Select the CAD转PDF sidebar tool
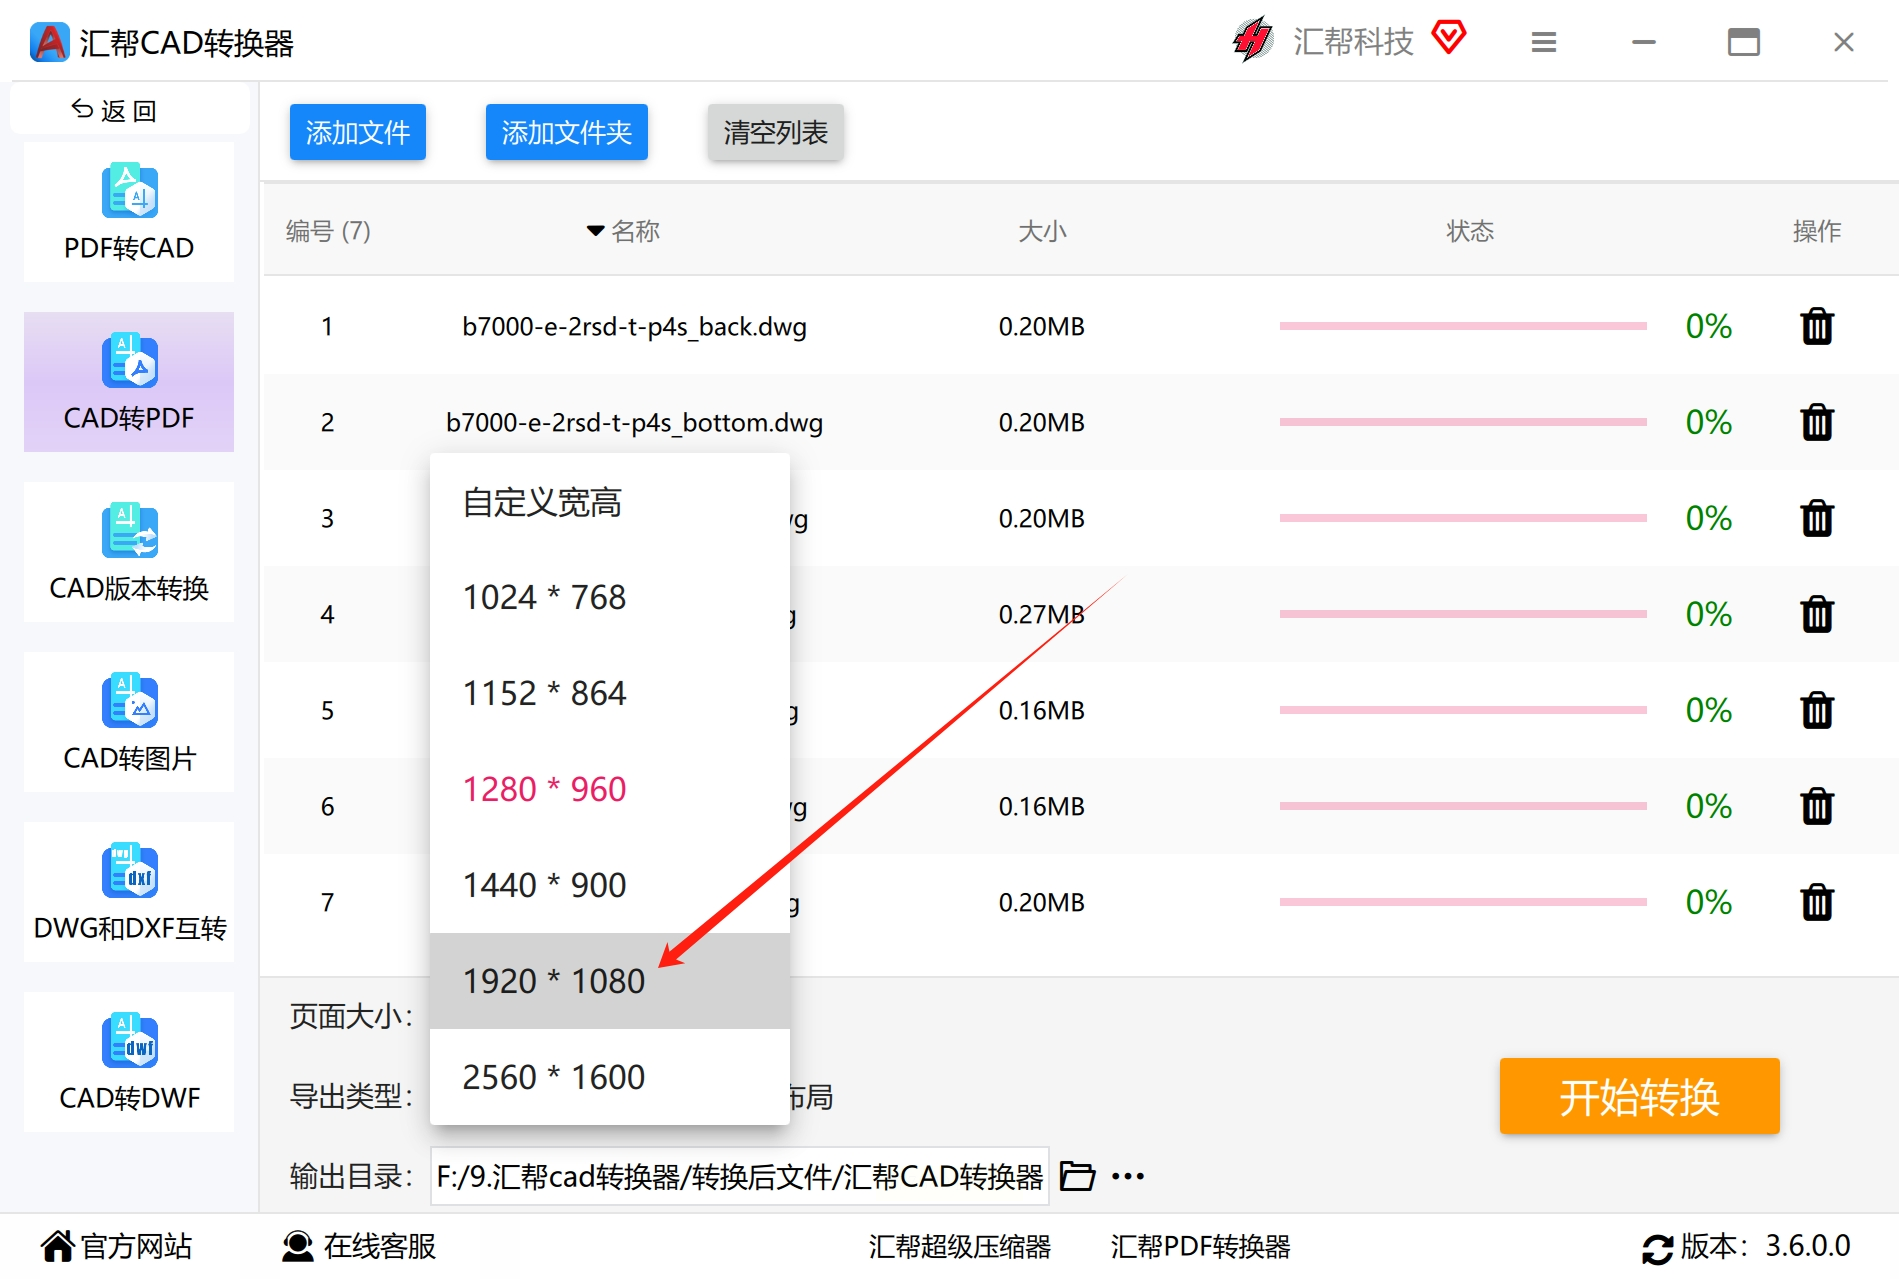 tap(129, 382)
